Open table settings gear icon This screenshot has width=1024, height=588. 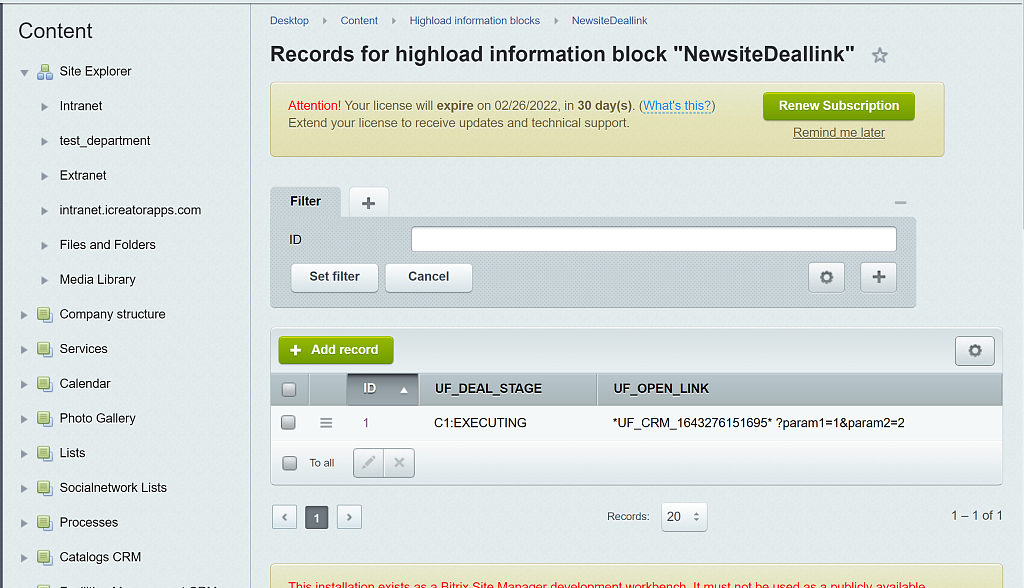tap(974, 350)
